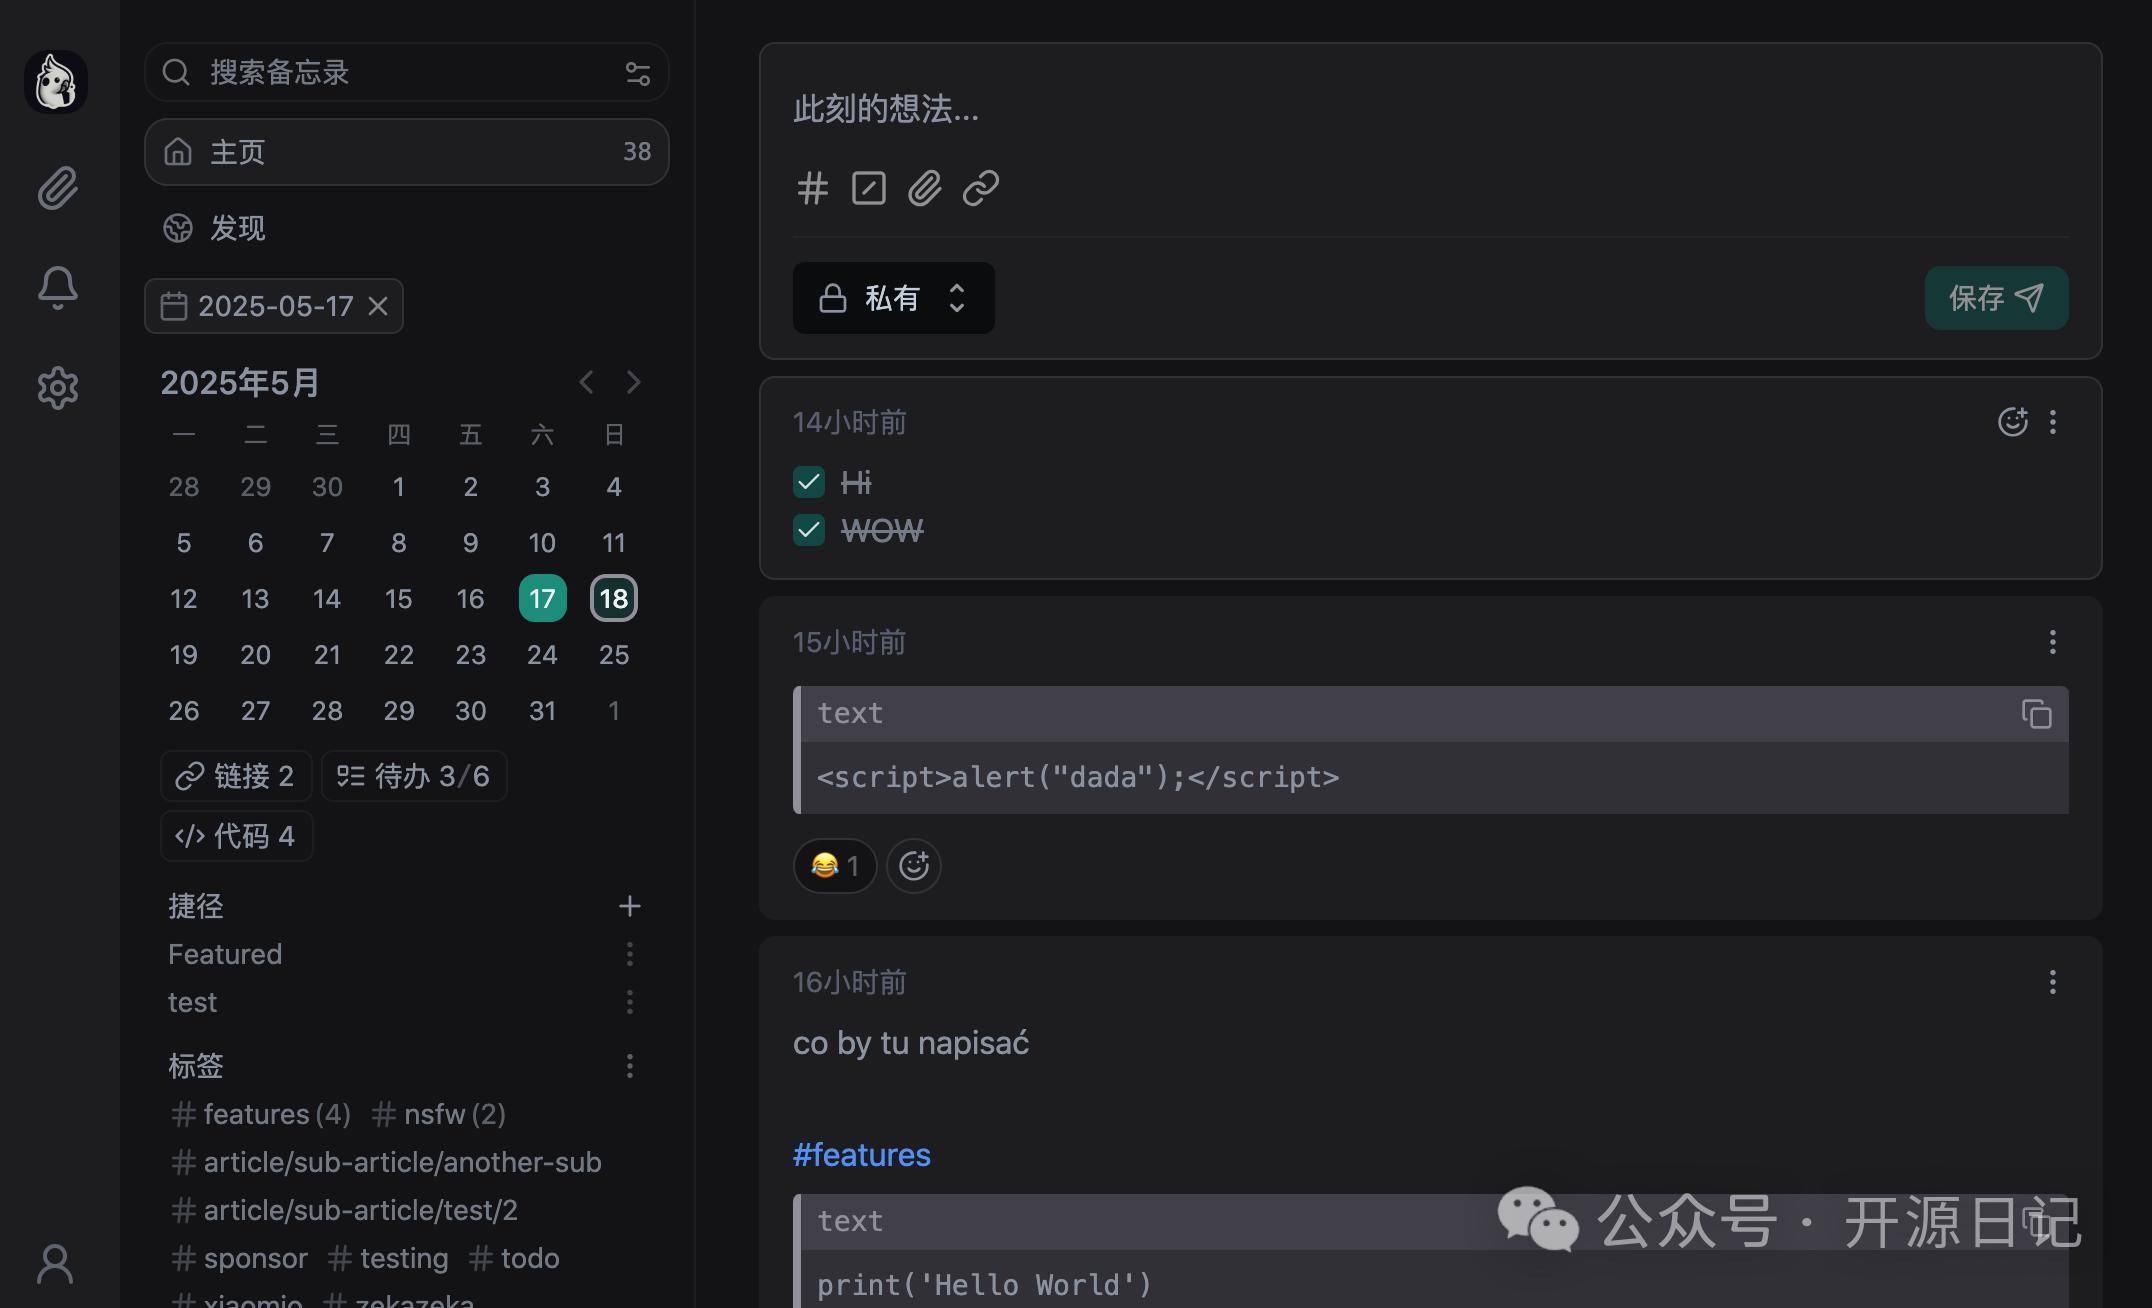The image size is (2152, 1308).
Task: Uncheck the 'Hi' task checkbox
Action: pyautogui.click(x=809, y=482)
